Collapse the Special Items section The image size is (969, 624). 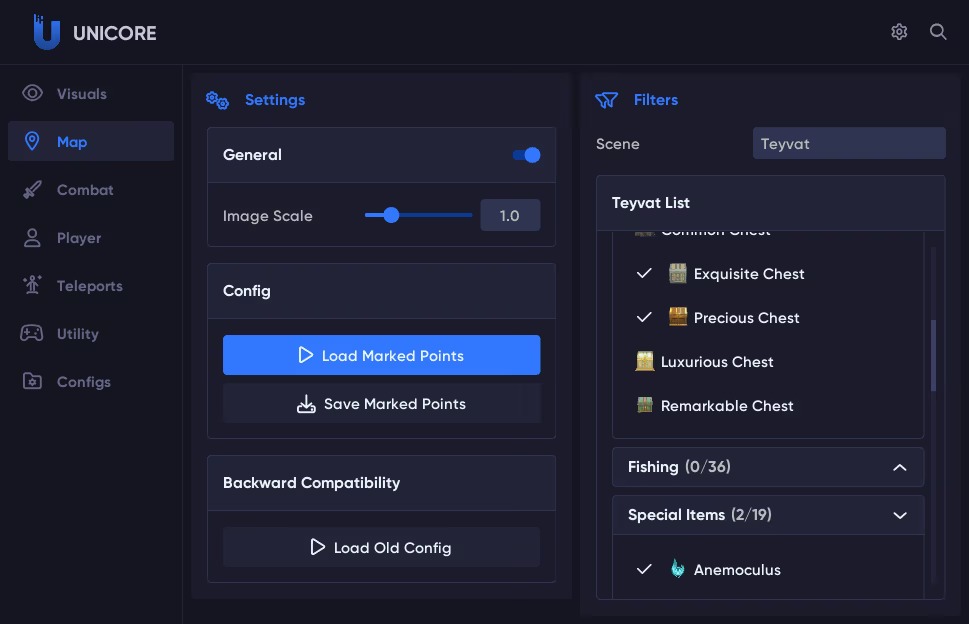(900, 515)
